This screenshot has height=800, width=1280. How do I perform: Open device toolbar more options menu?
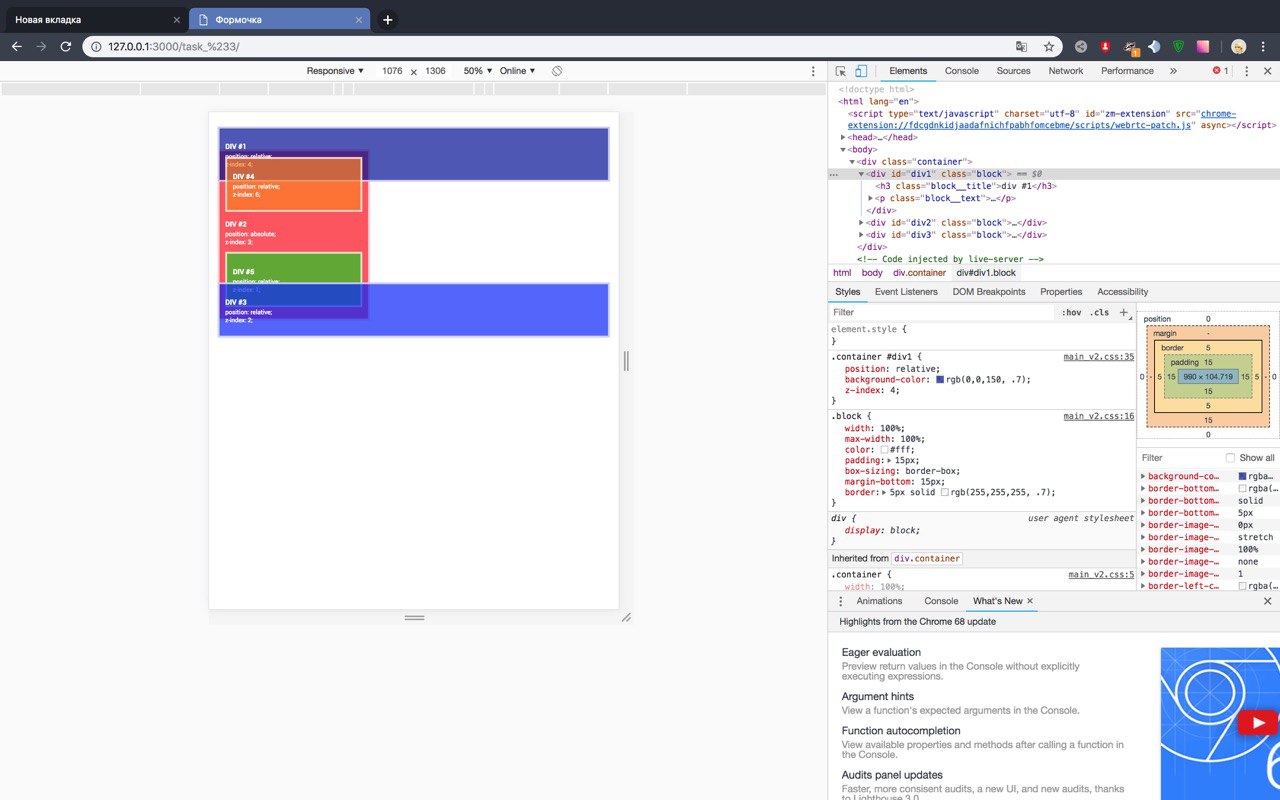pos(813,71)
